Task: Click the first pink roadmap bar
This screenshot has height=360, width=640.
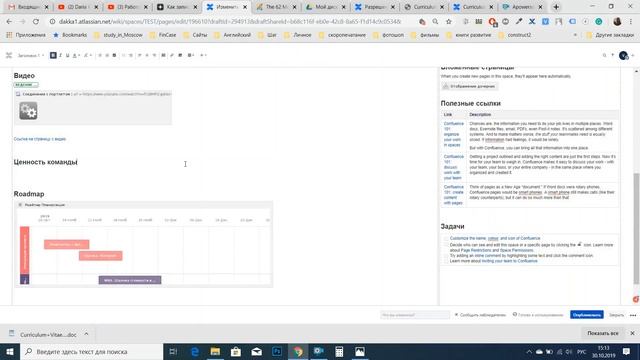Action: point(67,244)
